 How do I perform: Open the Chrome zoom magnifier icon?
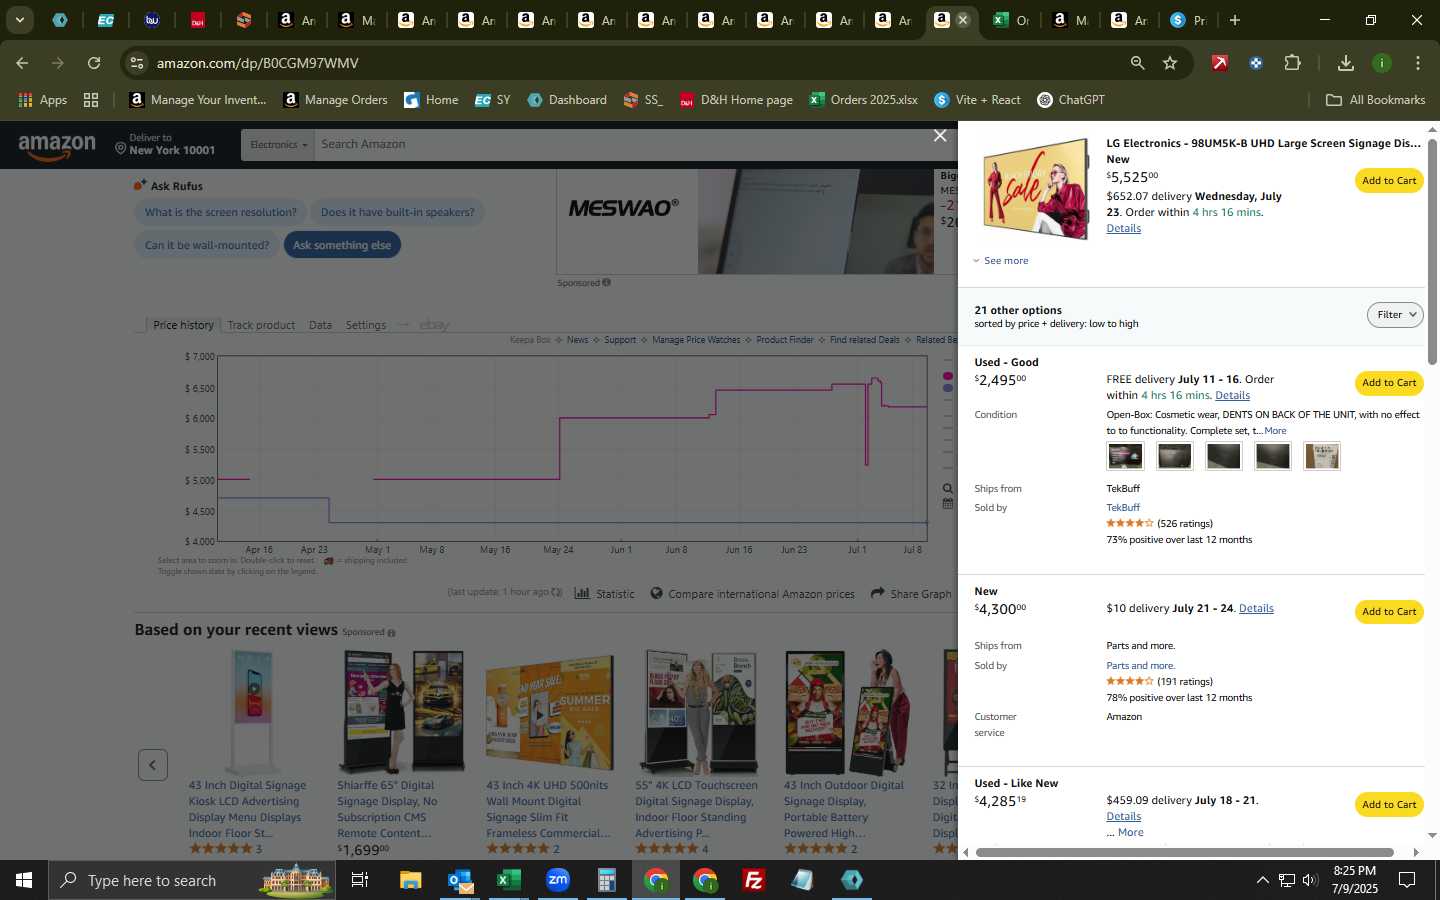(1137, 63)
